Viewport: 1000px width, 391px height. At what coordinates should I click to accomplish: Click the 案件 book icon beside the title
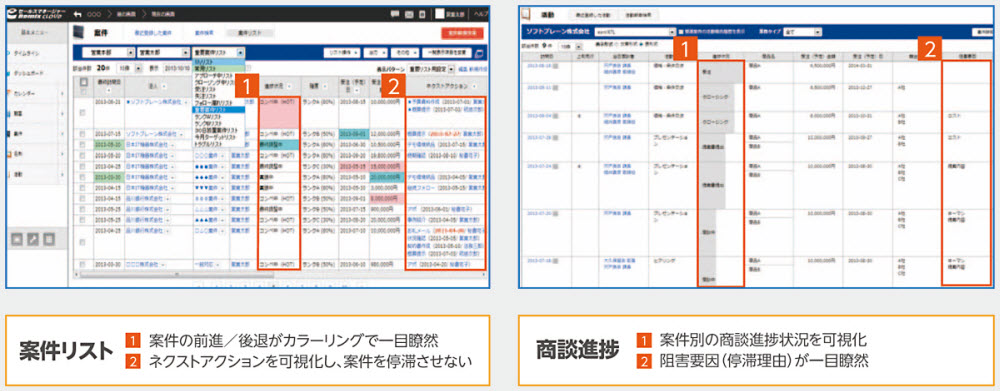coord(79,32)
